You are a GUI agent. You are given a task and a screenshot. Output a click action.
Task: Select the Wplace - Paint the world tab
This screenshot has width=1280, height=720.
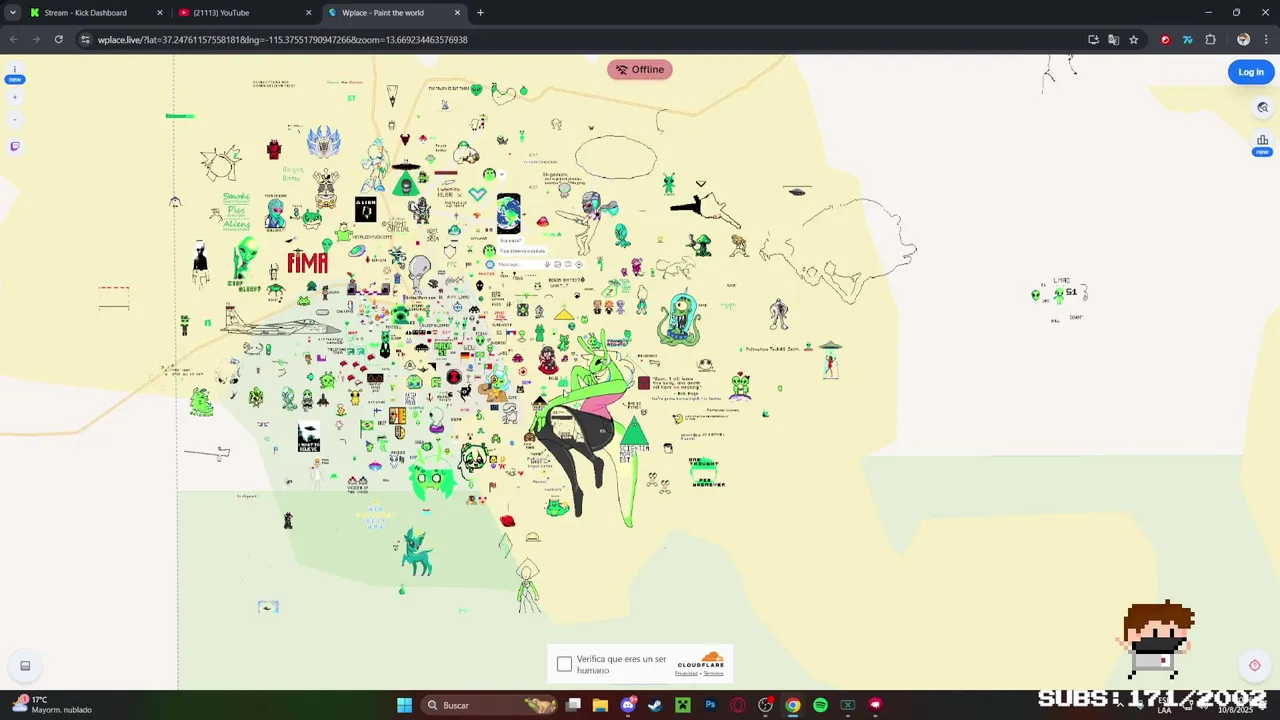[394, 13]
